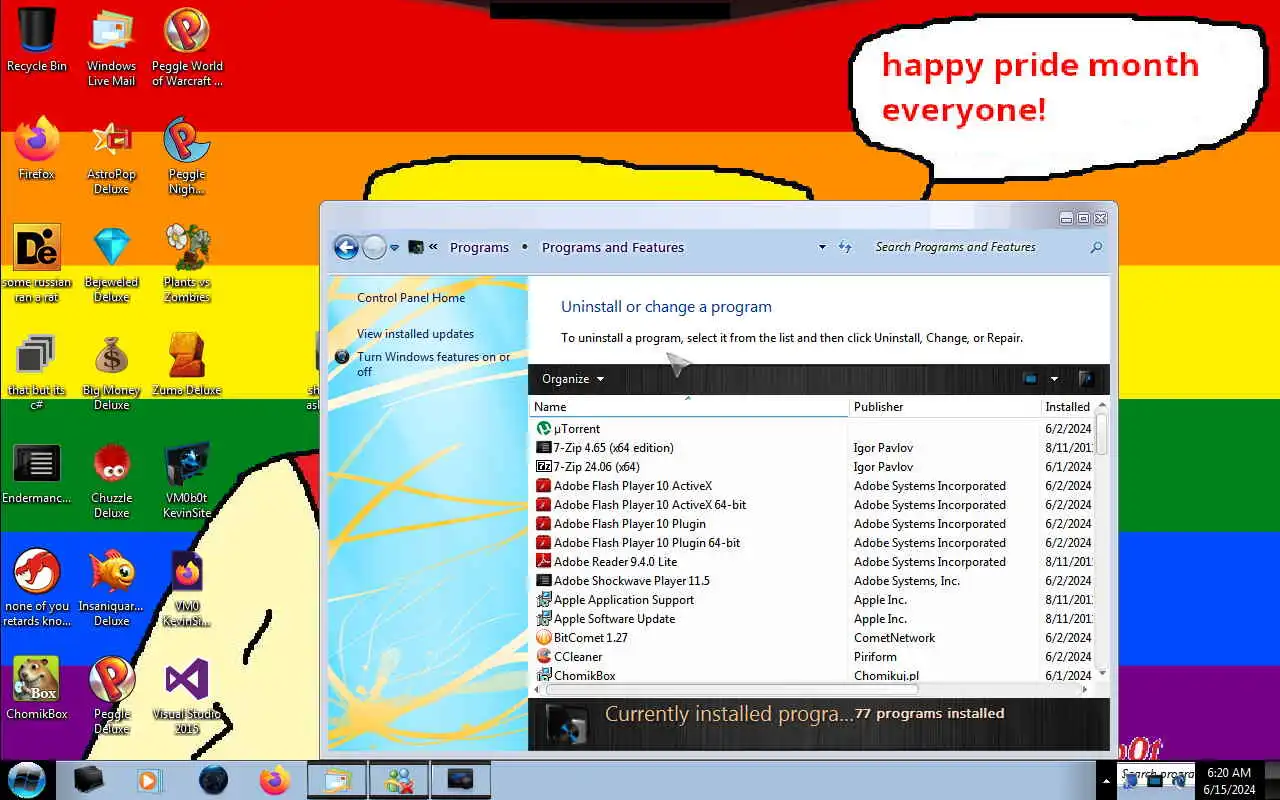This screenshot has height=800, width=1280.
Task: Click the Control Panel icon in address bar
Action: click(x=416, y=247)
